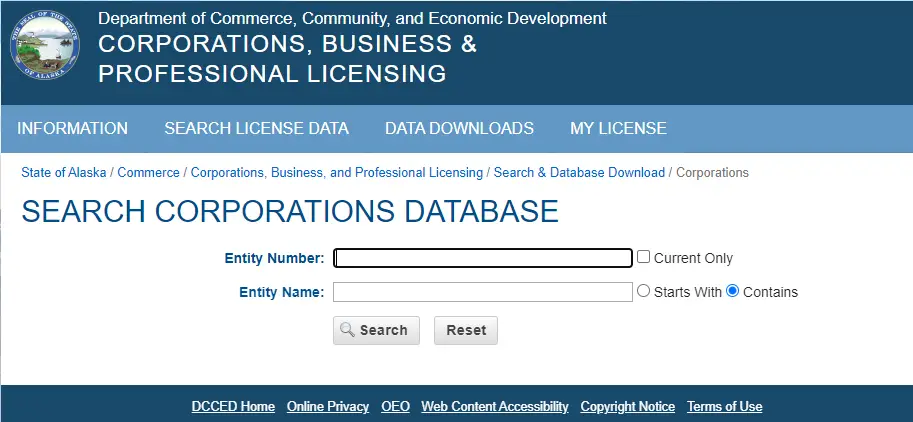This screenshot has height=422, width=913.
Task: Visit the DCCED Home footer link
Action: [x=233, y=406]
